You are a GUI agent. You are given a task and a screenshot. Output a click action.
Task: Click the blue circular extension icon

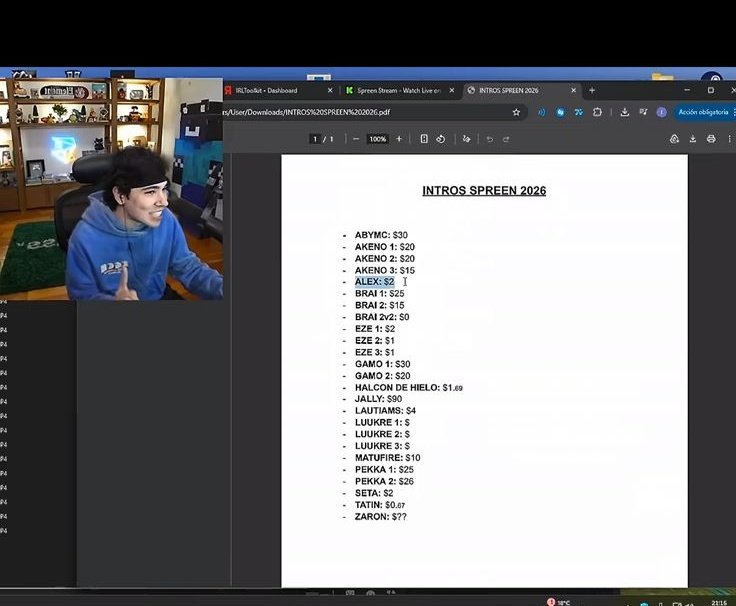click(560, 112)
